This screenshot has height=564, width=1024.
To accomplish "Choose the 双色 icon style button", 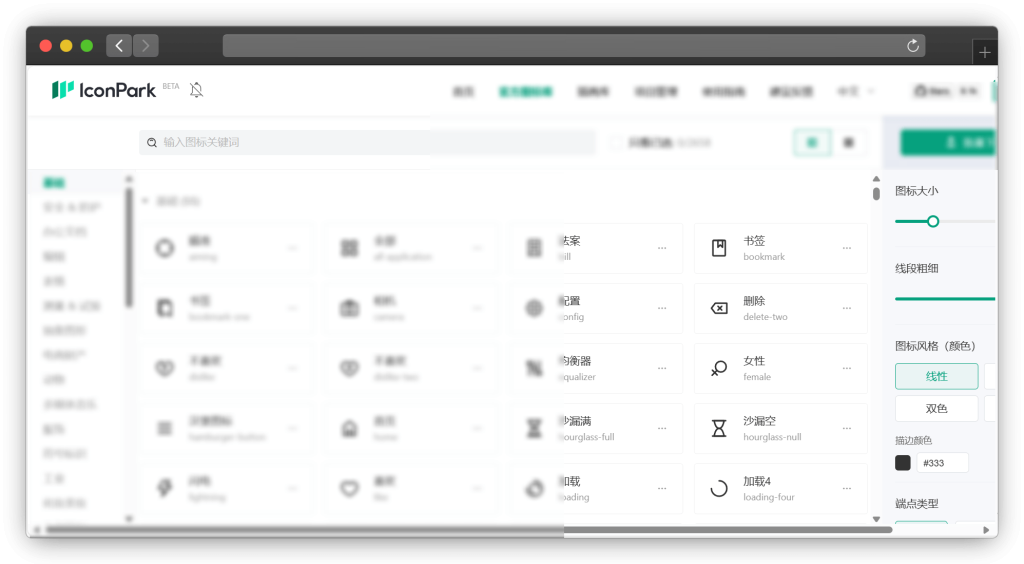I will (936, 408).
